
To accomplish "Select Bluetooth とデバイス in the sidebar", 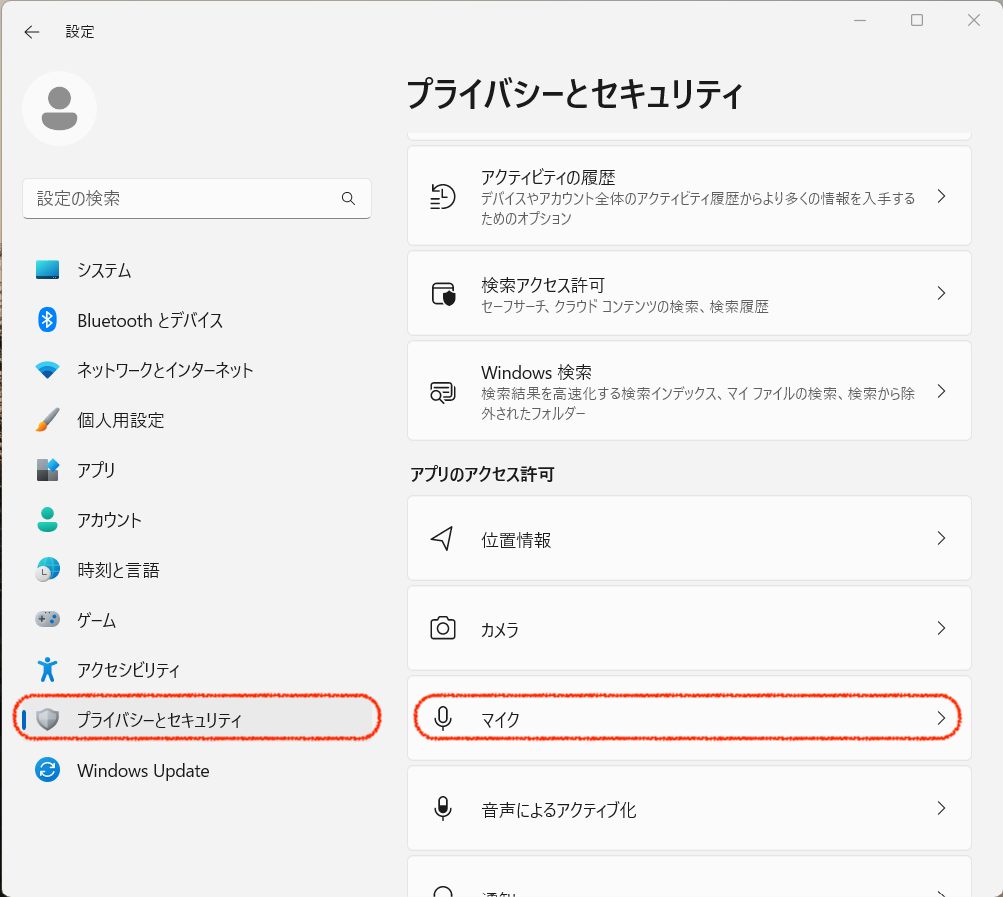I will tap(196, 320).
